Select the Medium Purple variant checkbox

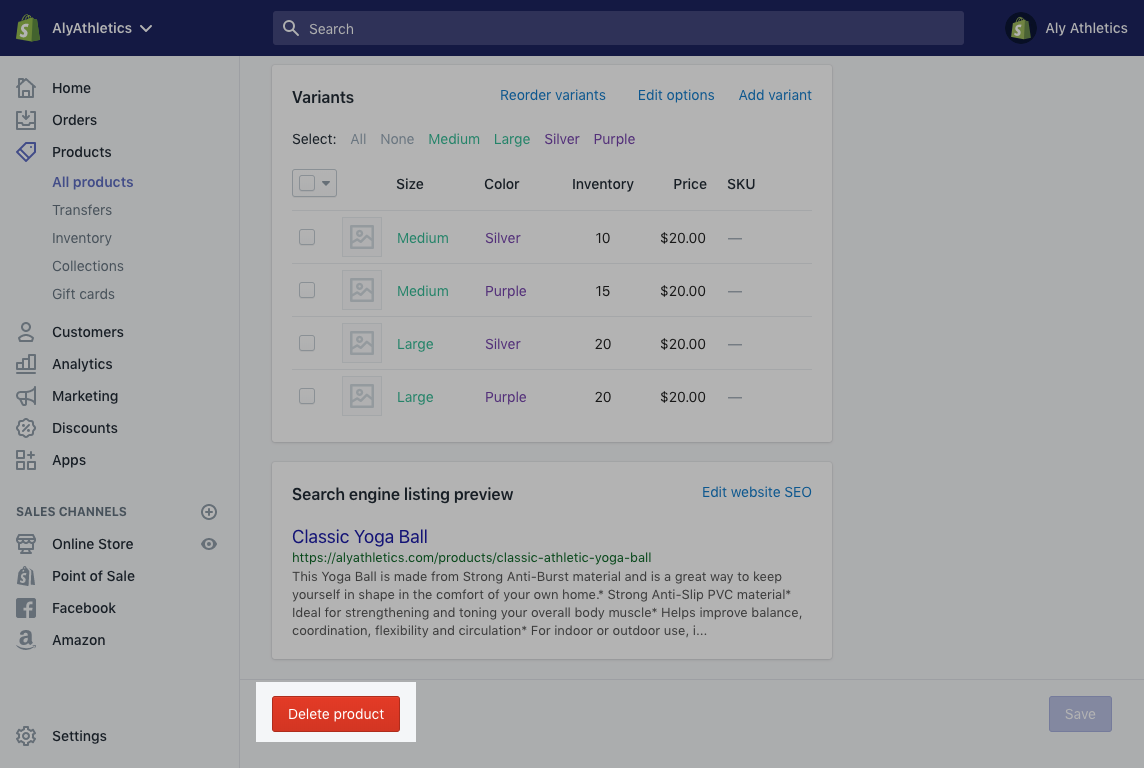tap(307, 290)
